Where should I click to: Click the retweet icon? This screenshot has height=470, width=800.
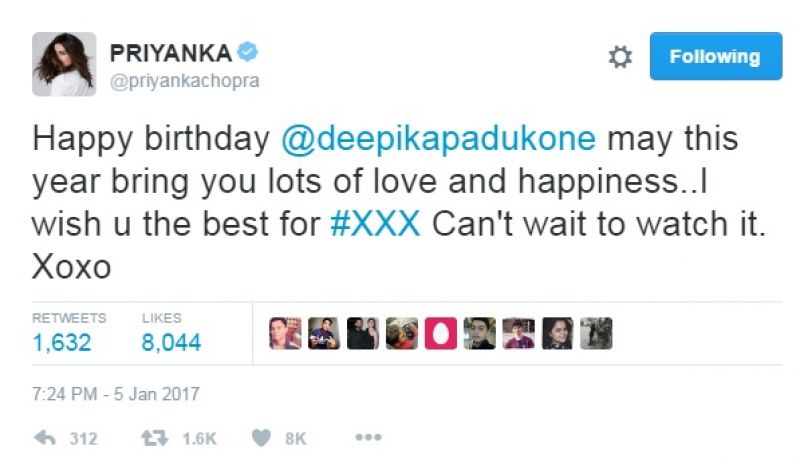tap(154, 438)
